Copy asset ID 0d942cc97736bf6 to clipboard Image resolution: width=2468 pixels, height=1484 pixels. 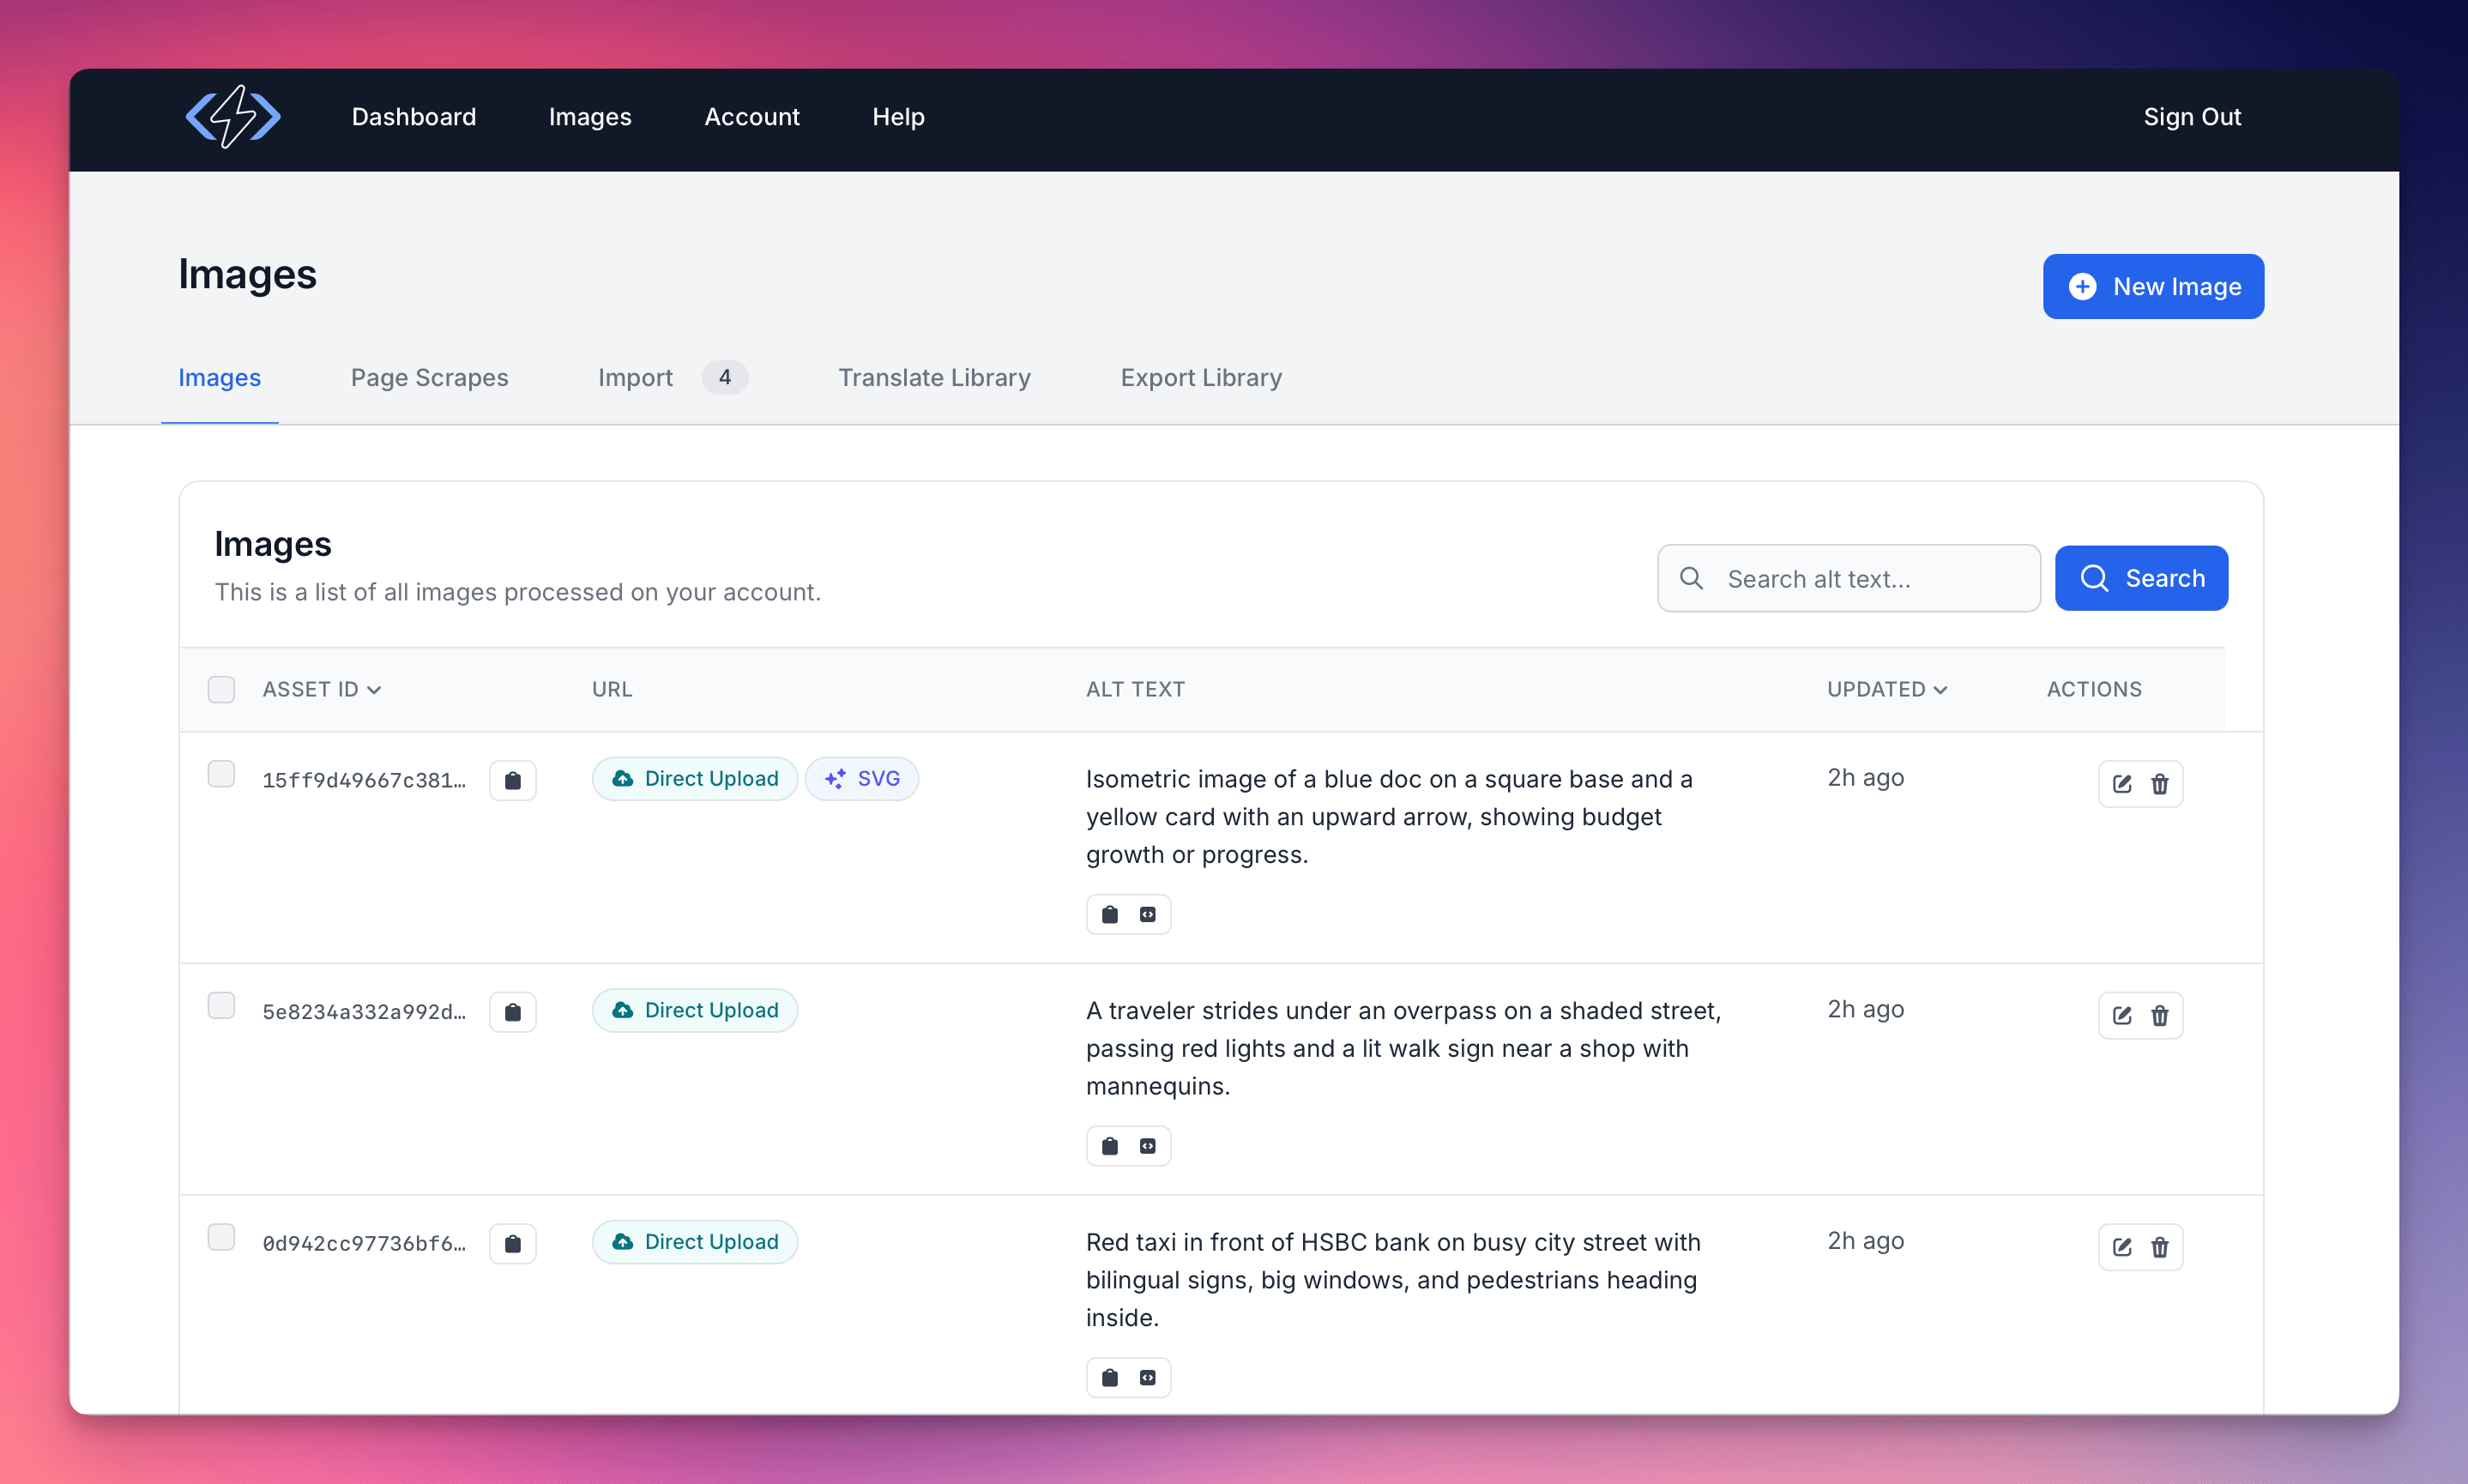pos(512,1244)
